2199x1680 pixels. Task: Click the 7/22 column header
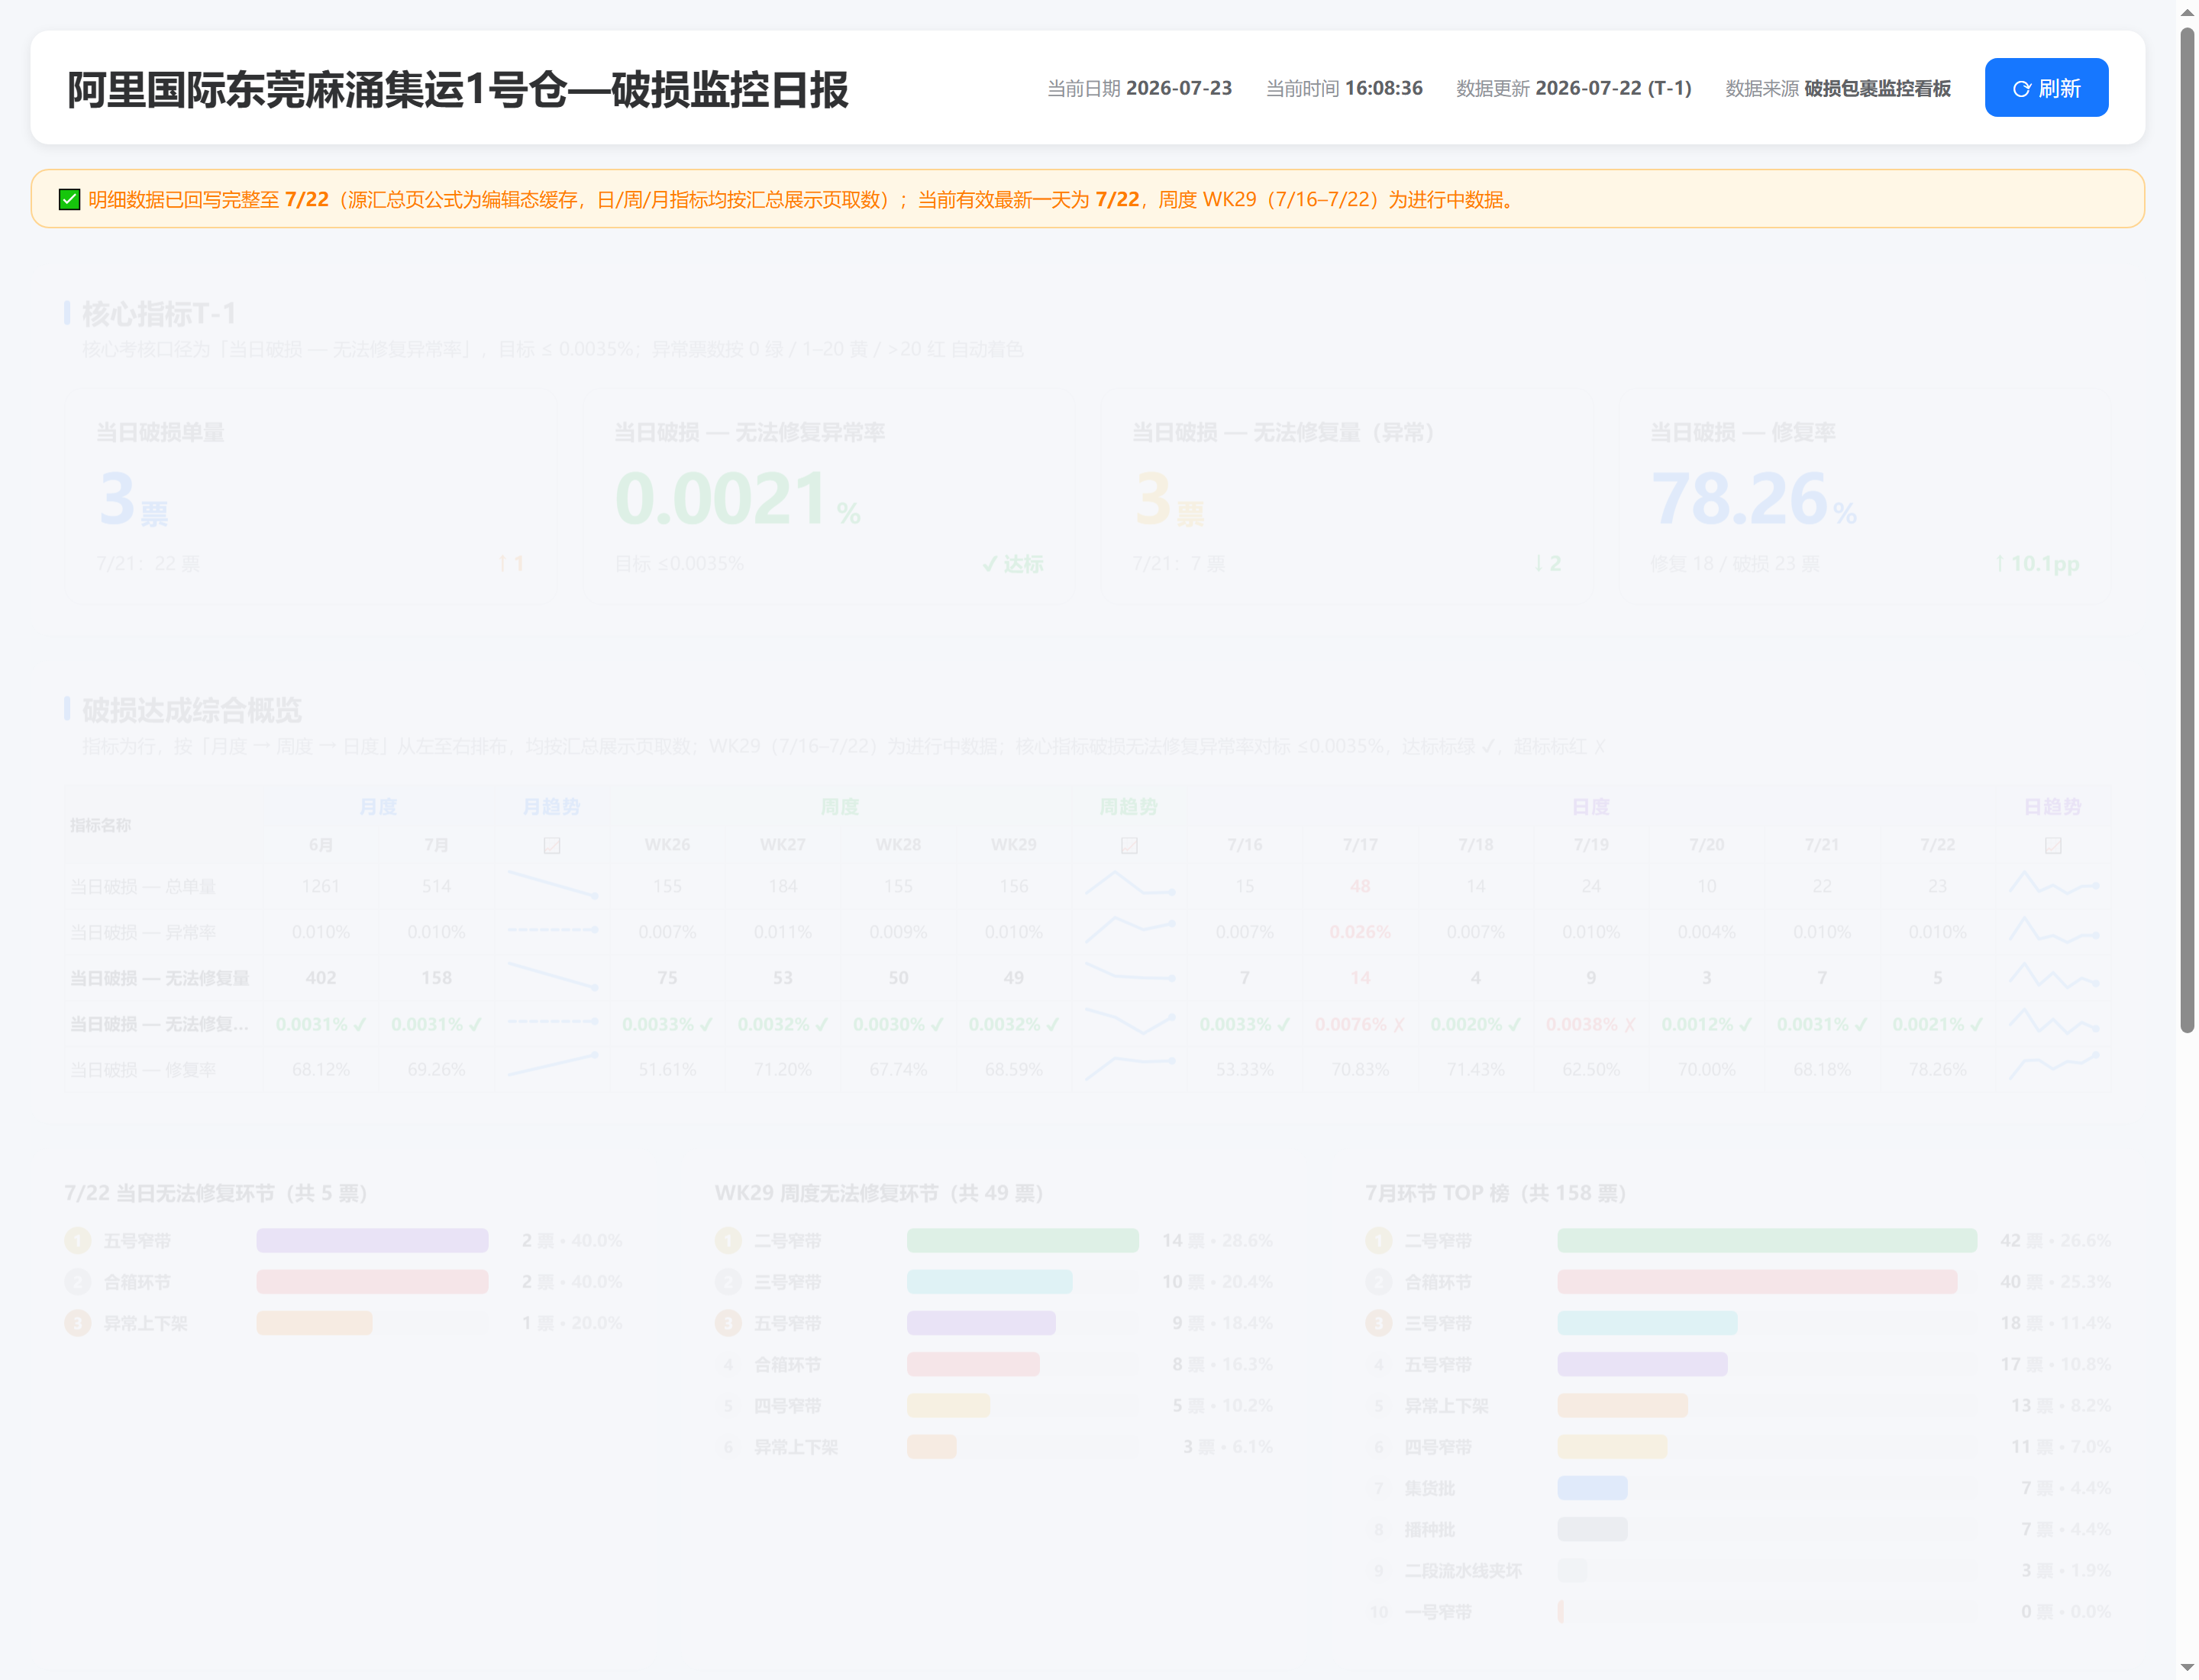tap(1937, 845)
